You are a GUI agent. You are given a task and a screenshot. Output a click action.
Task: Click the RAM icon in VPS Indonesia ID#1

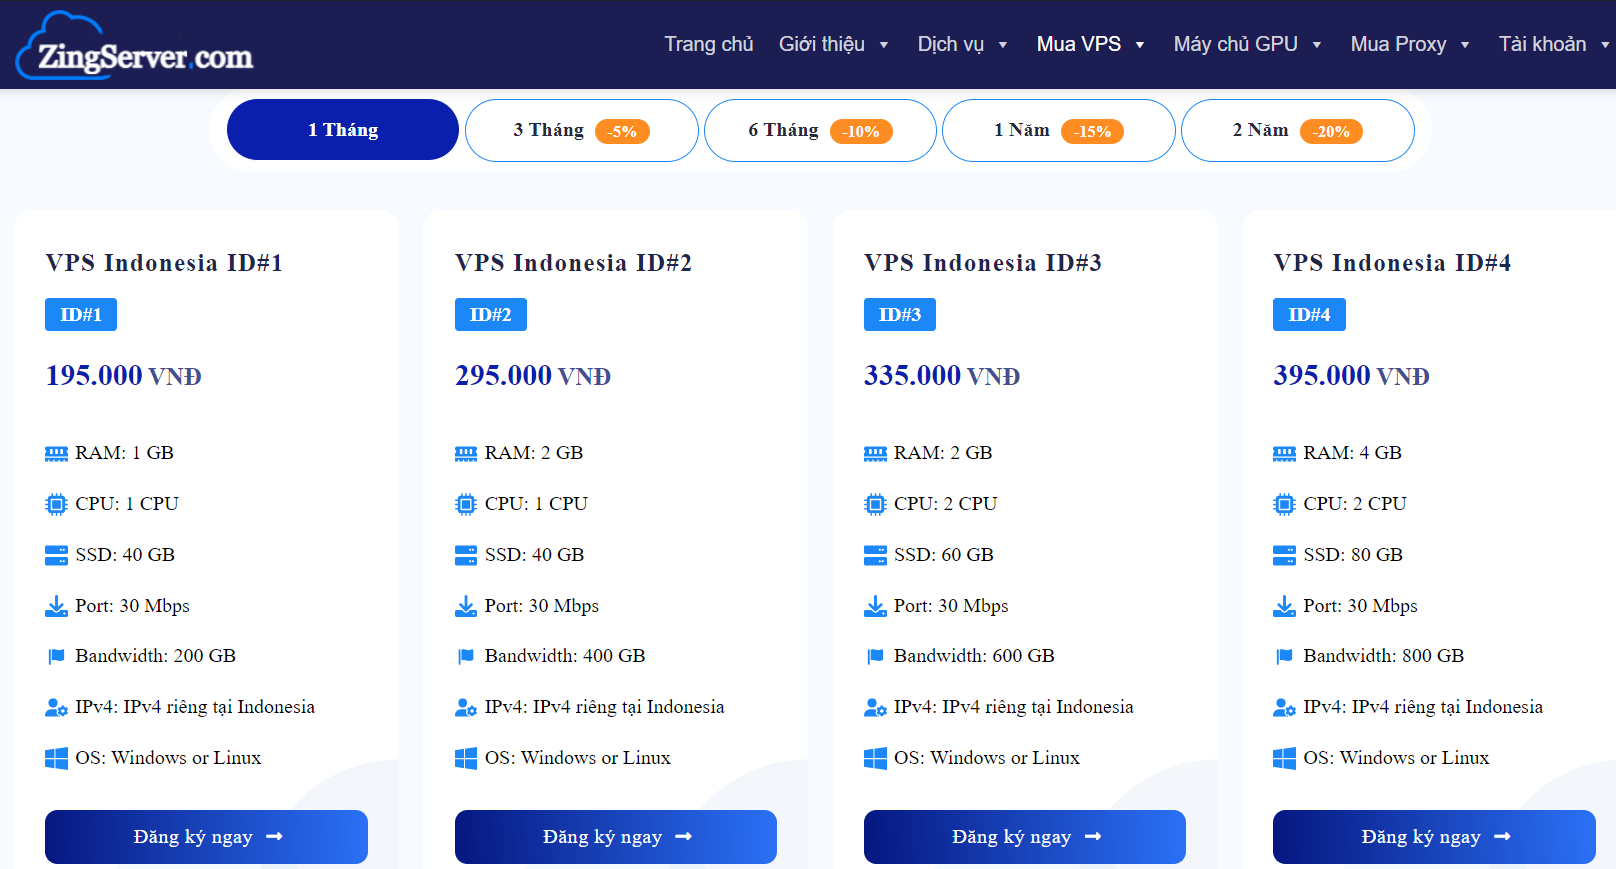pyautogui.click(x=56, y=453)
